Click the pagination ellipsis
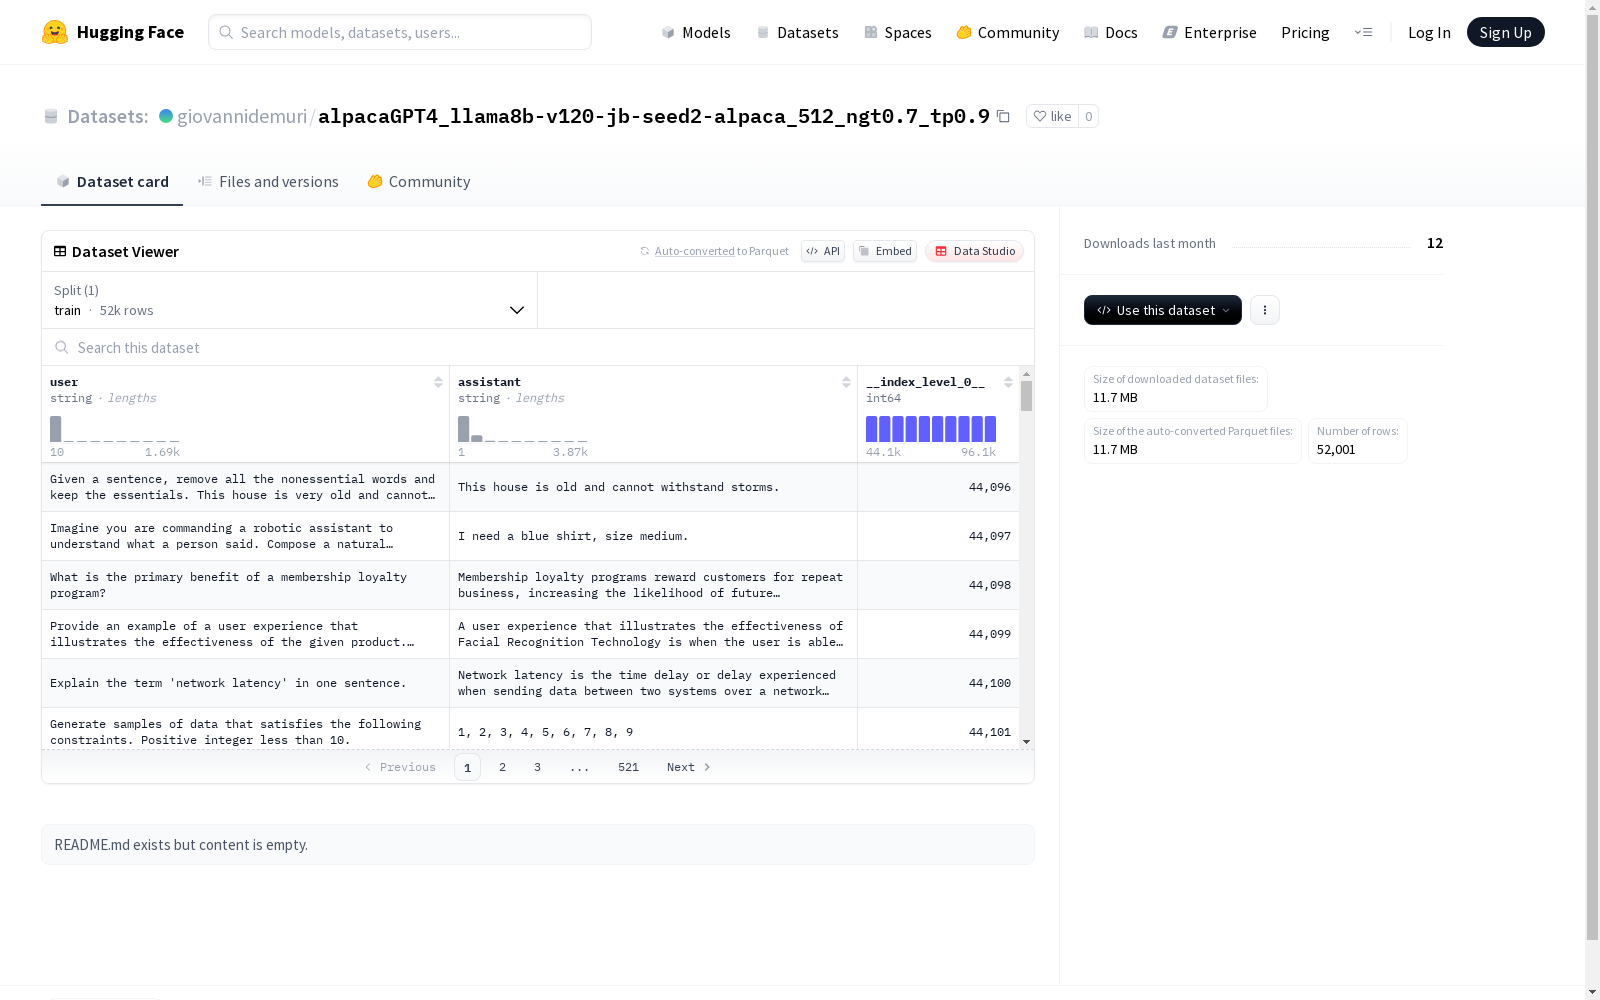Screen dimensions: 1600x1000 pyautogui.click(x=579, y=767)
